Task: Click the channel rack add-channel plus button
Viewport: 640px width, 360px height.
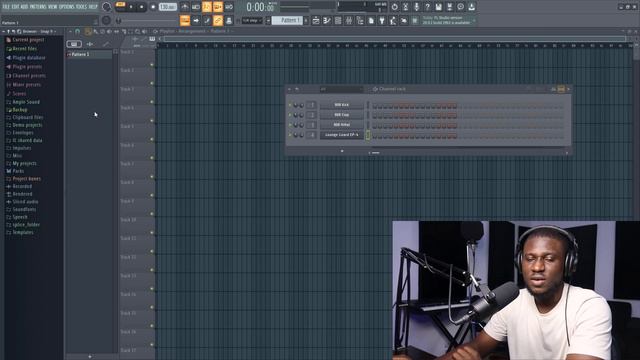Action: [x=342, y=151]
